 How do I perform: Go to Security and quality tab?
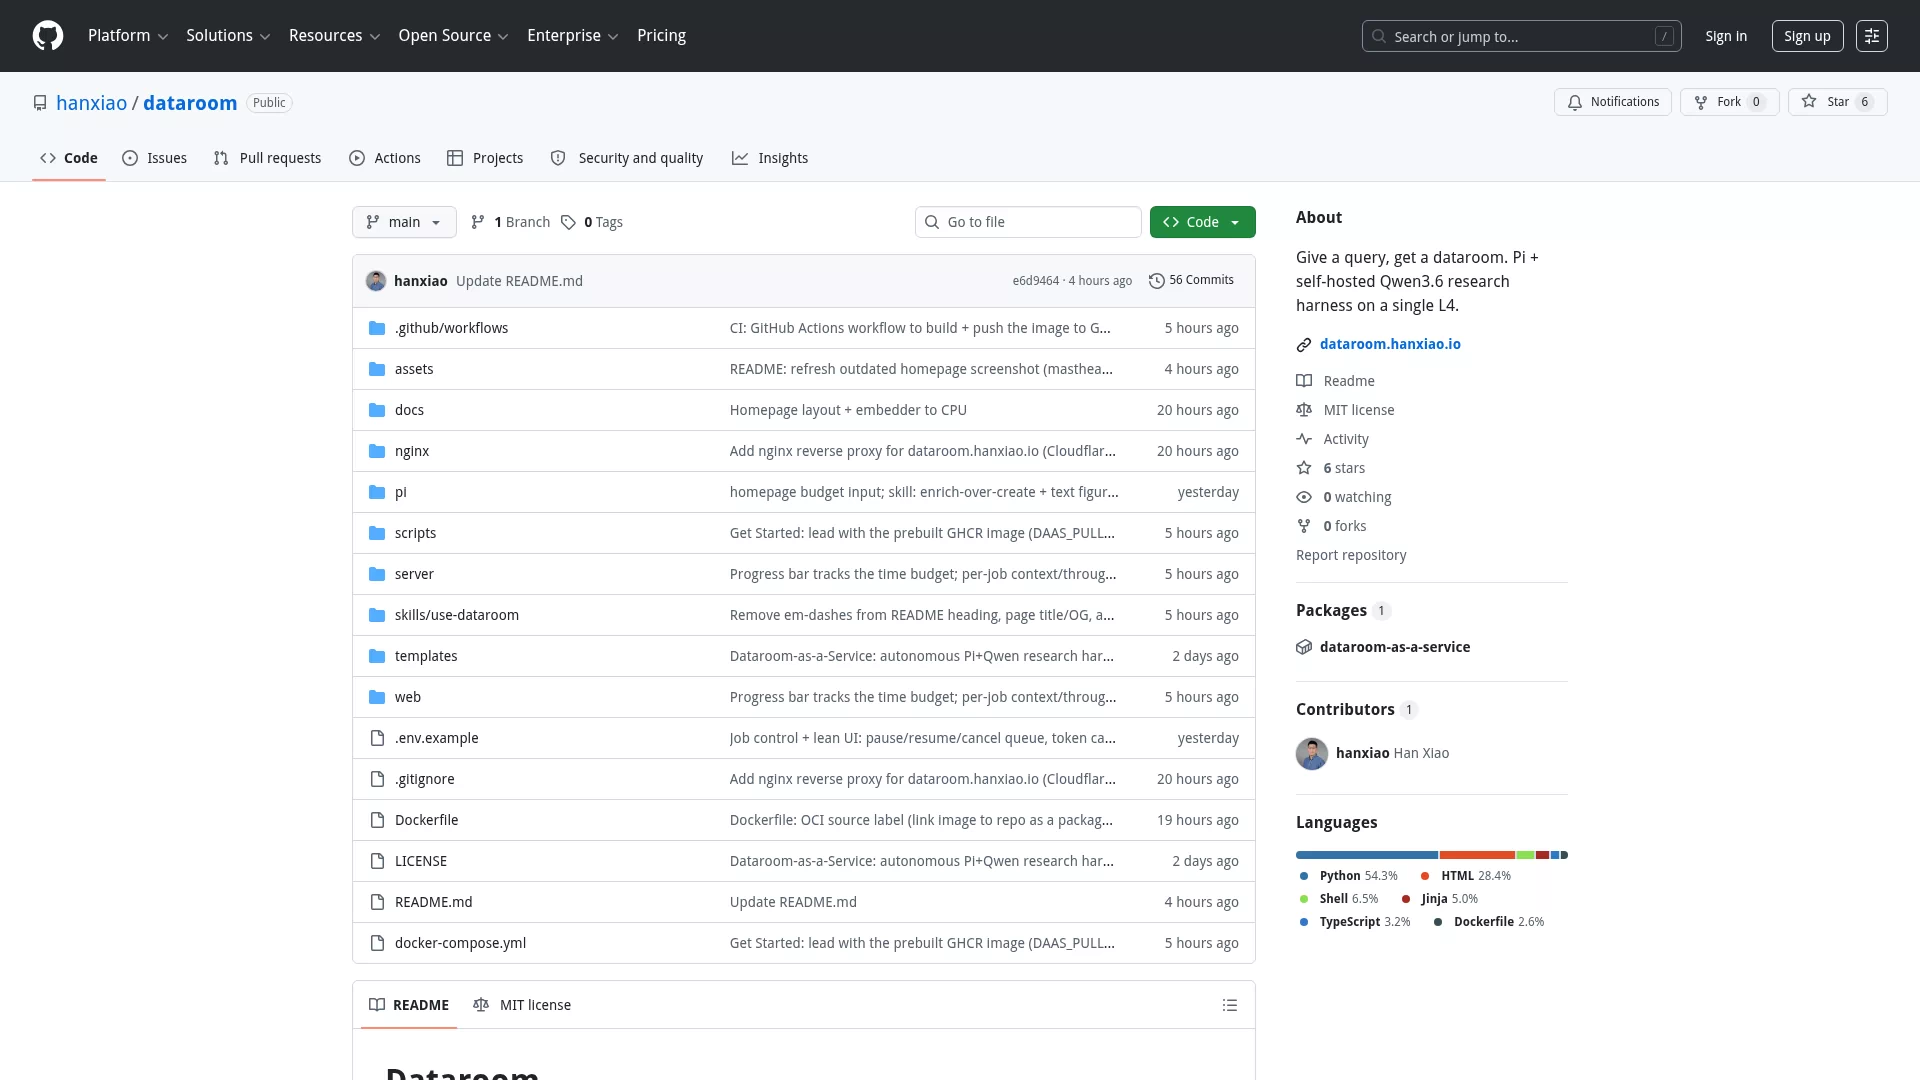627,158
